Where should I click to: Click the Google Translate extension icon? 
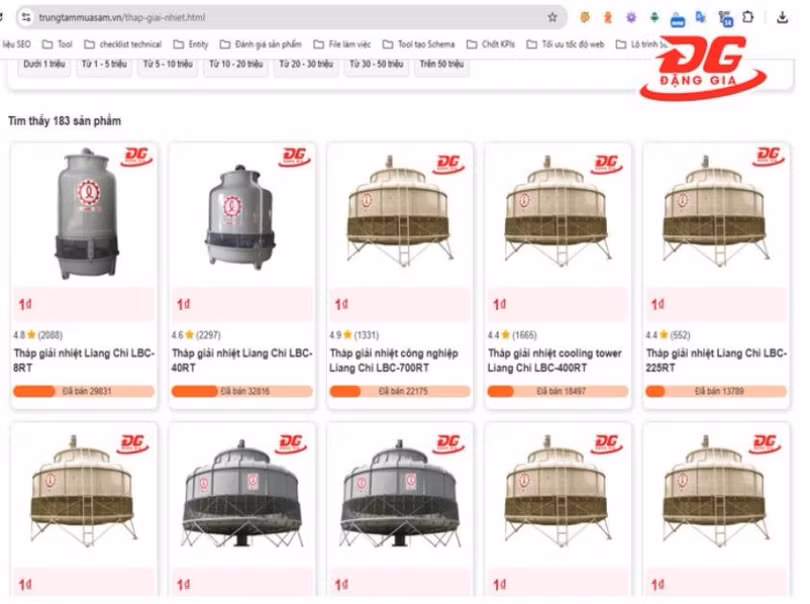click(700, 18)
